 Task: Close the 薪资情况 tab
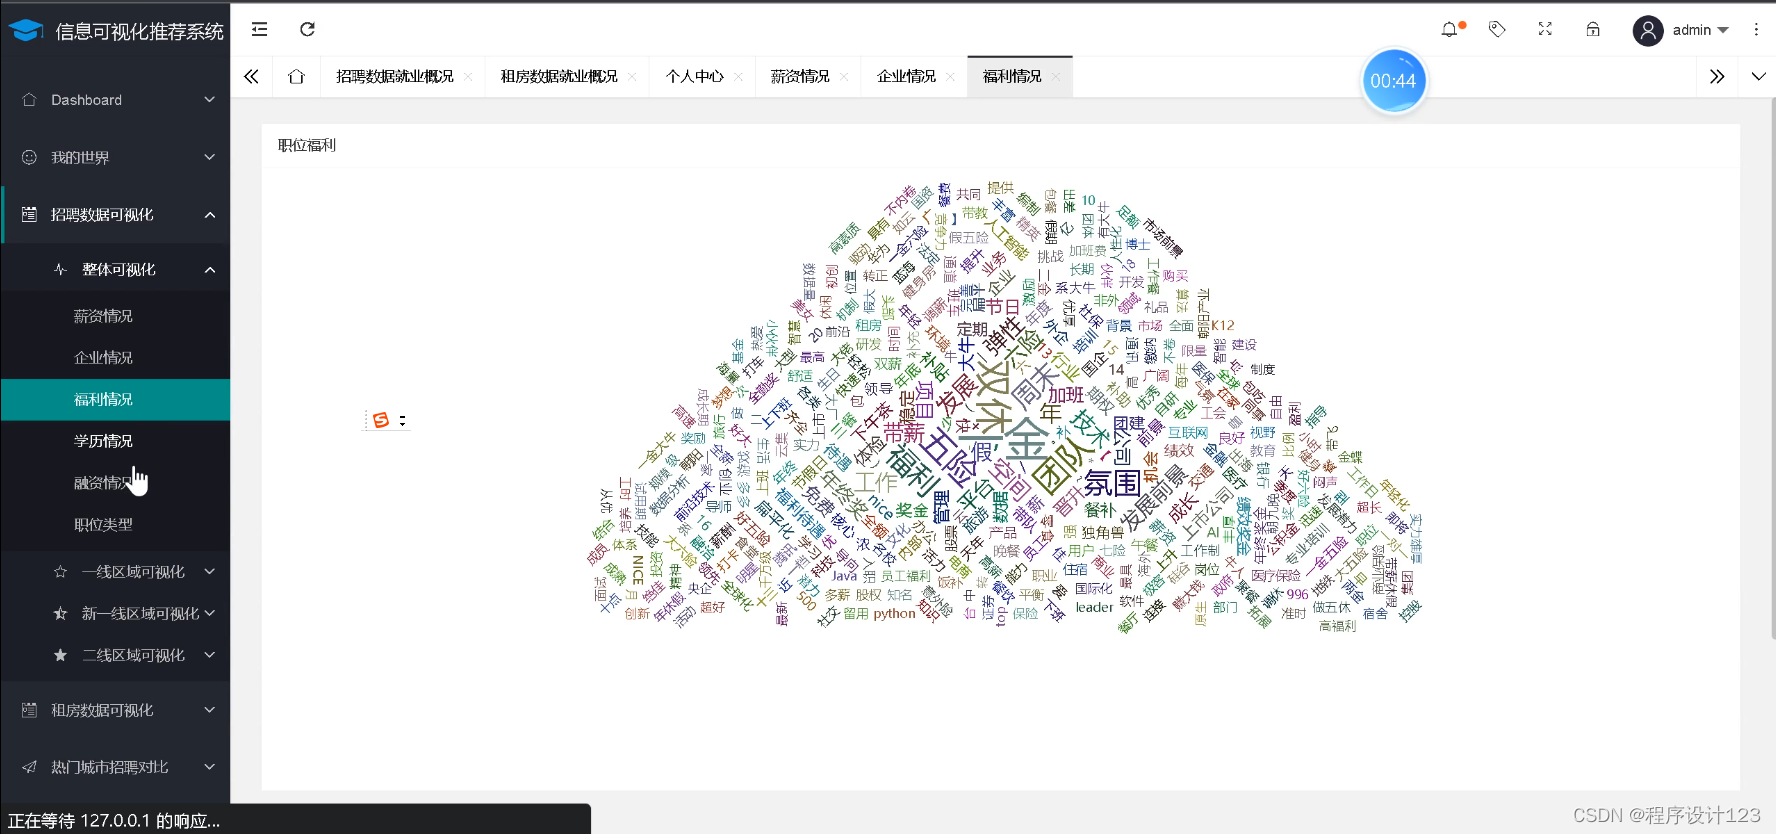844,77
